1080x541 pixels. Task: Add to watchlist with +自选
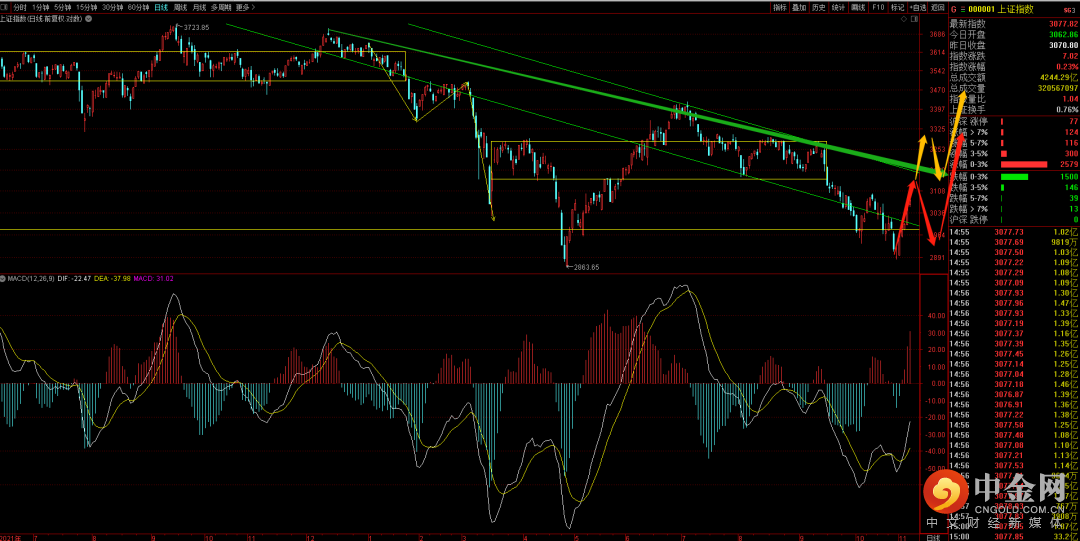point(917,6)
